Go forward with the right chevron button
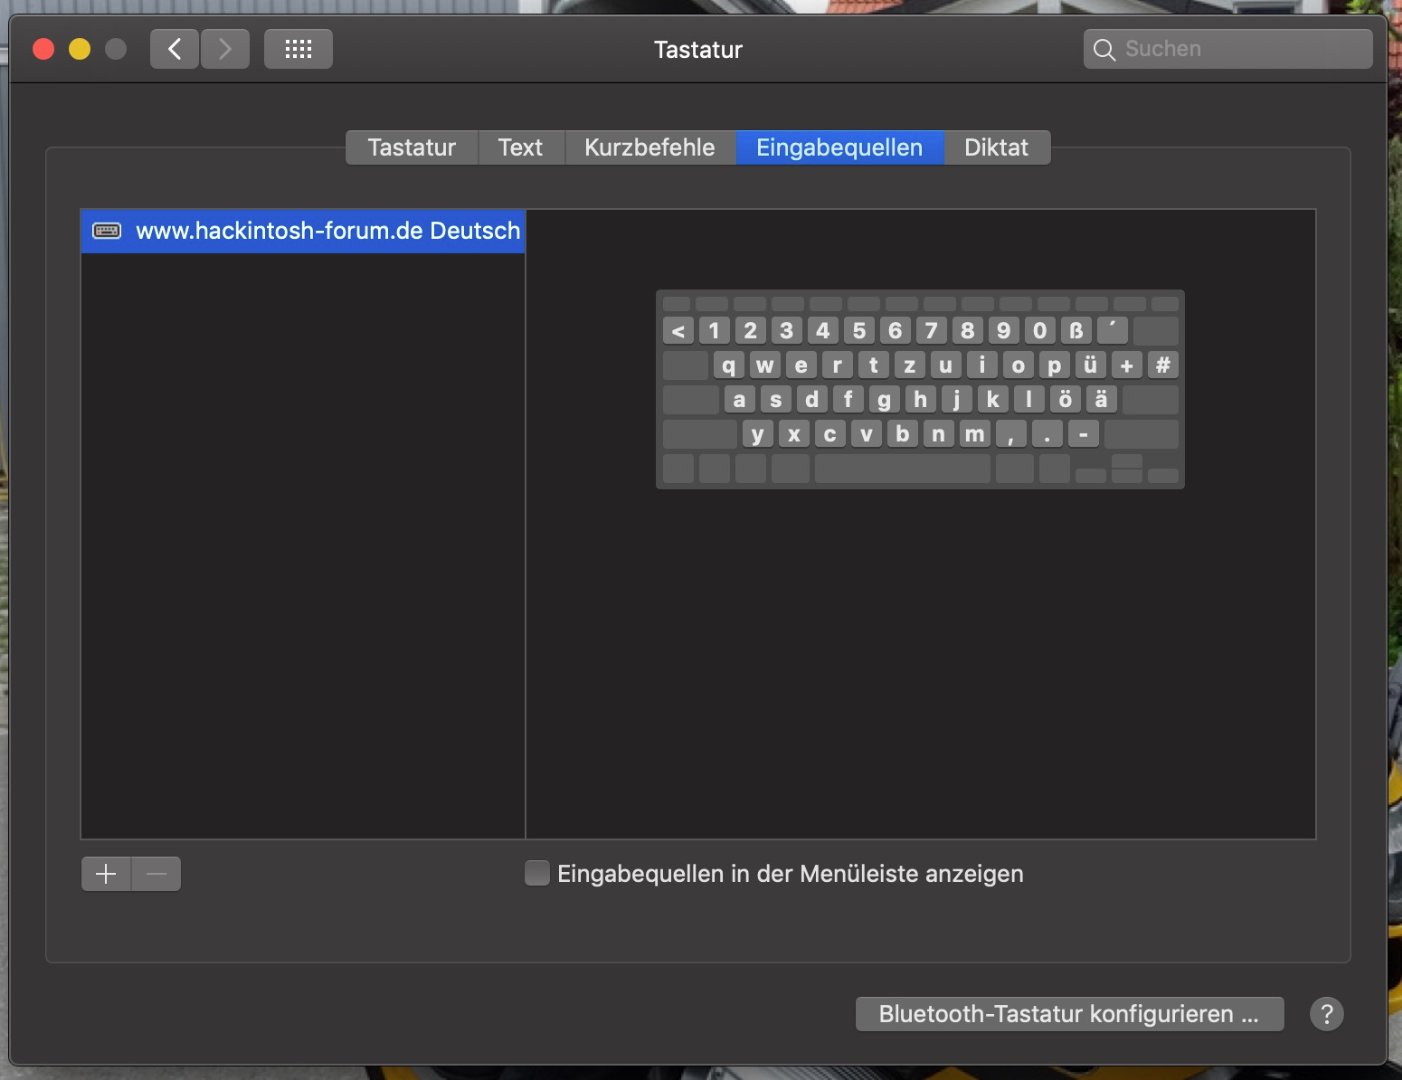This screenshot has width=1402, height=1080. point(225,49)
